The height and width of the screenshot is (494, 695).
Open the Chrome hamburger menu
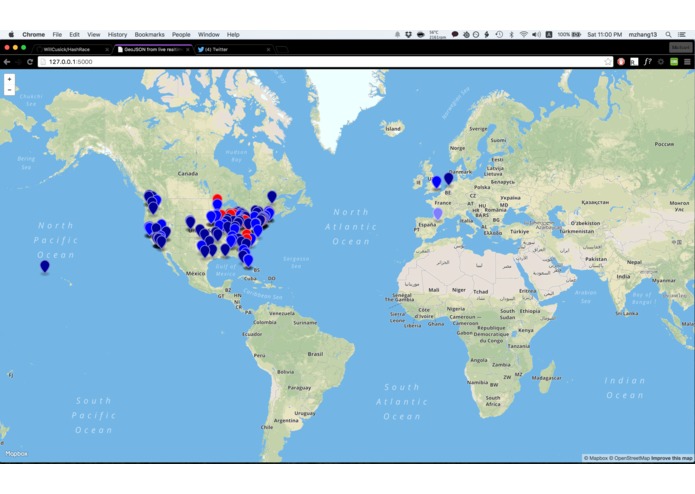[687, 62]
